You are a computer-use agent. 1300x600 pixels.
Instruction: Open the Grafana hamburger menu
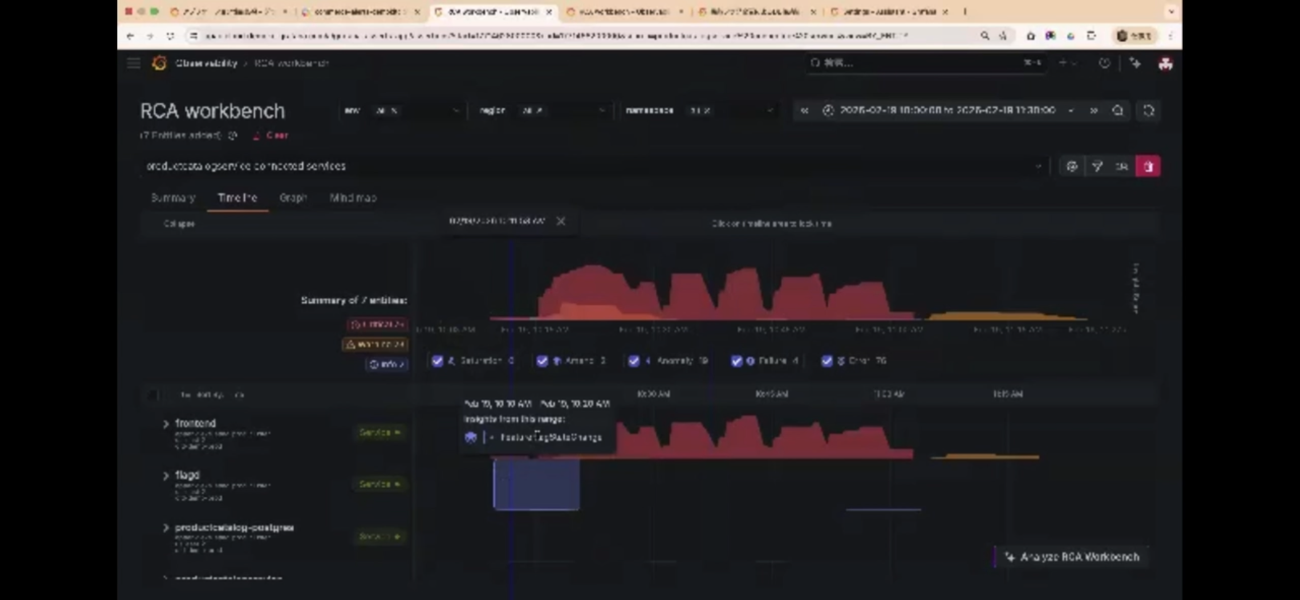pos(133,63)
